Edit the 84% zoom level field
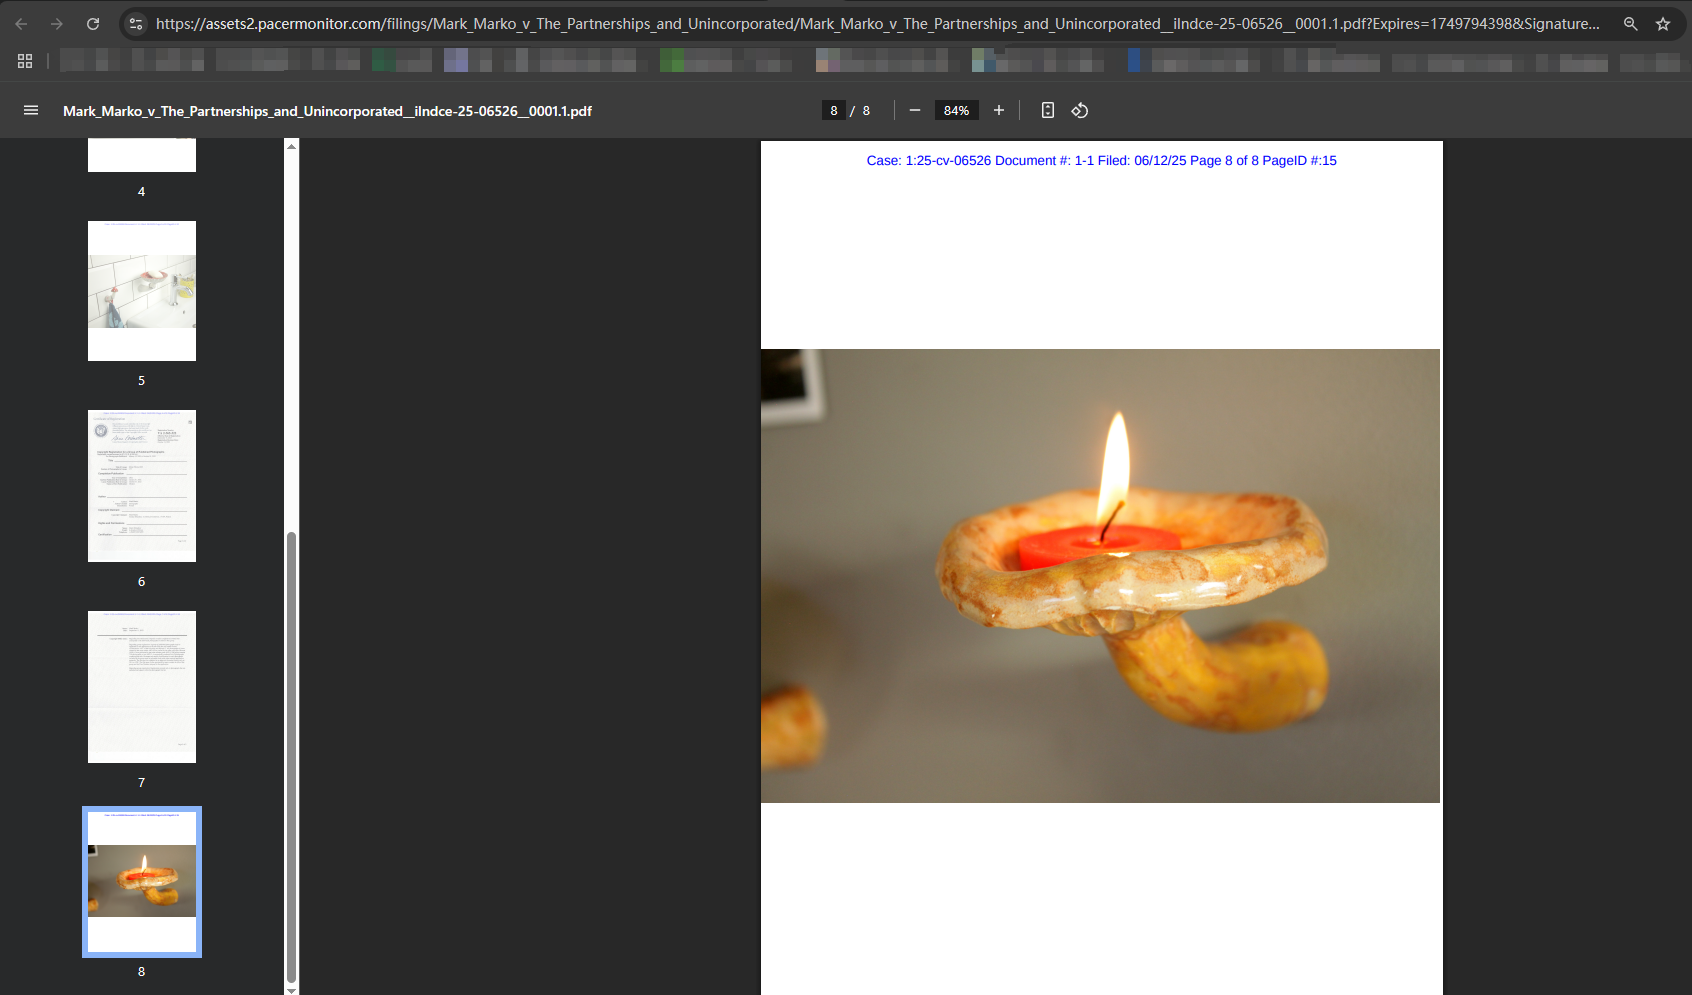The height and width of the screenshot is (995, 1692). 956,110
